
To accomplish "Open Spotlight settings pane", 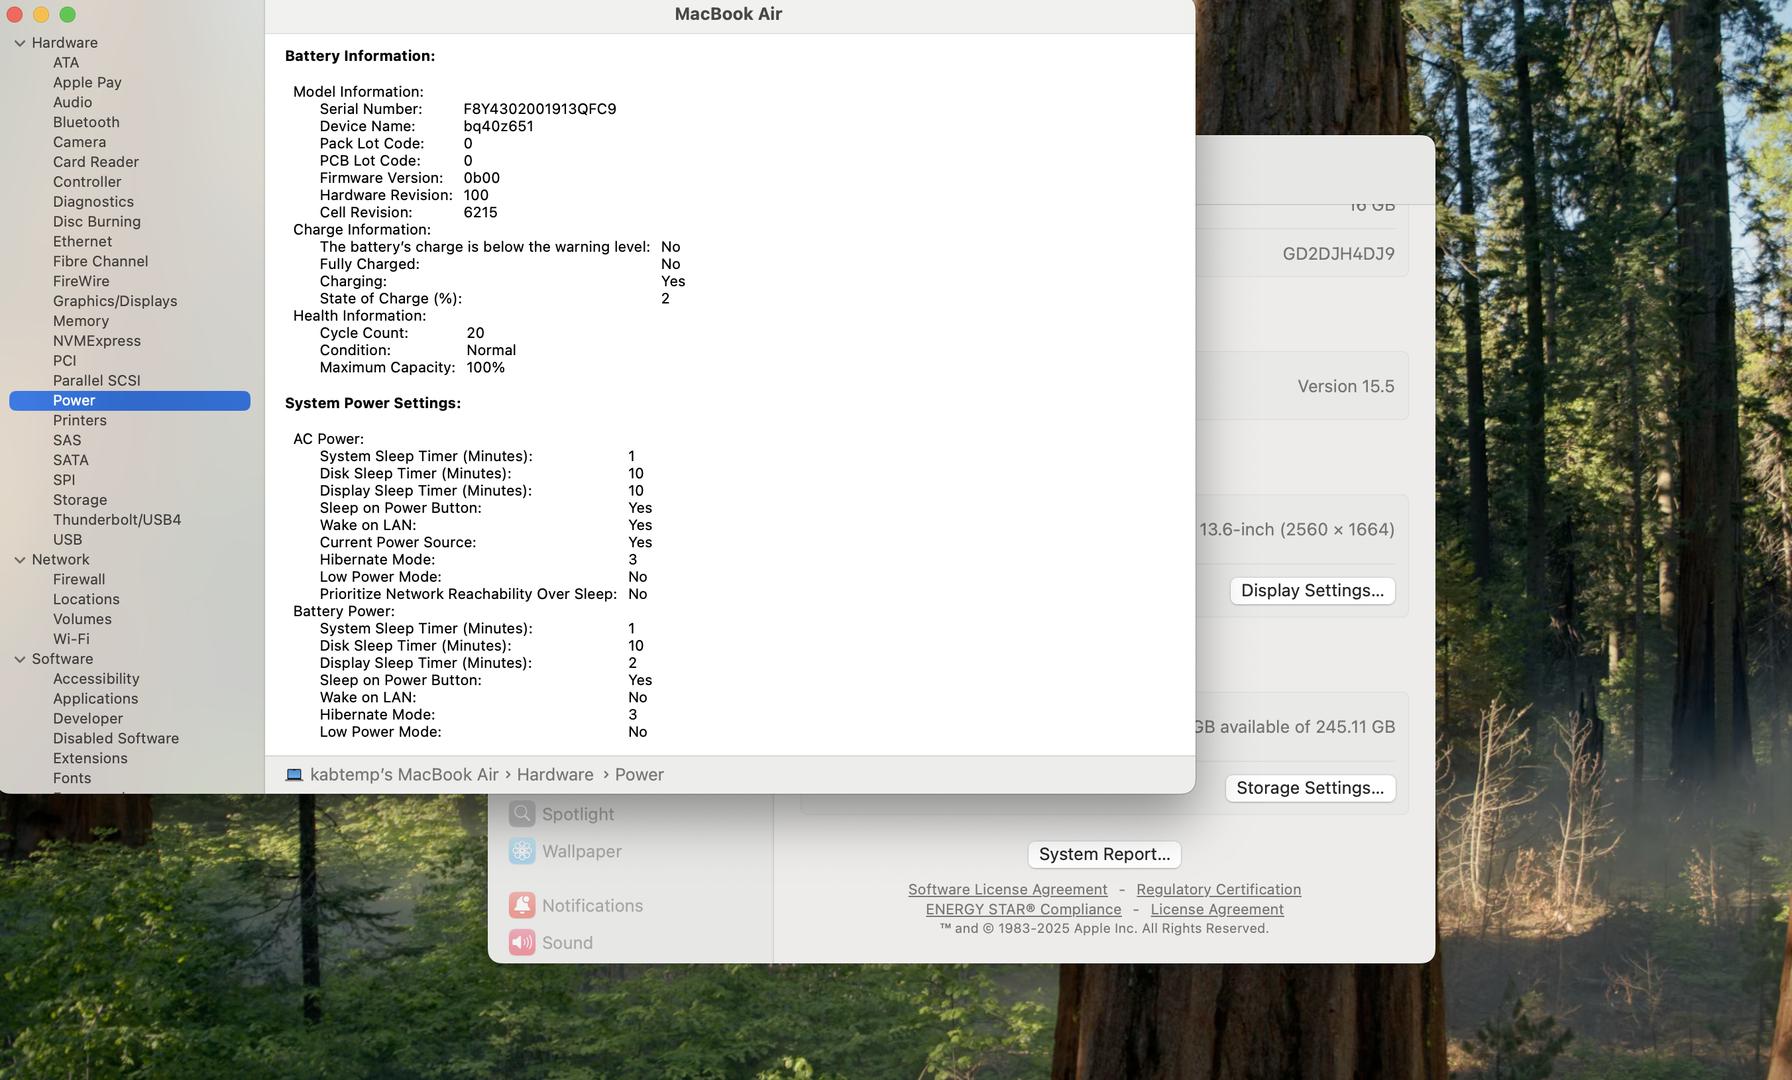I will (x=578, y=814).
